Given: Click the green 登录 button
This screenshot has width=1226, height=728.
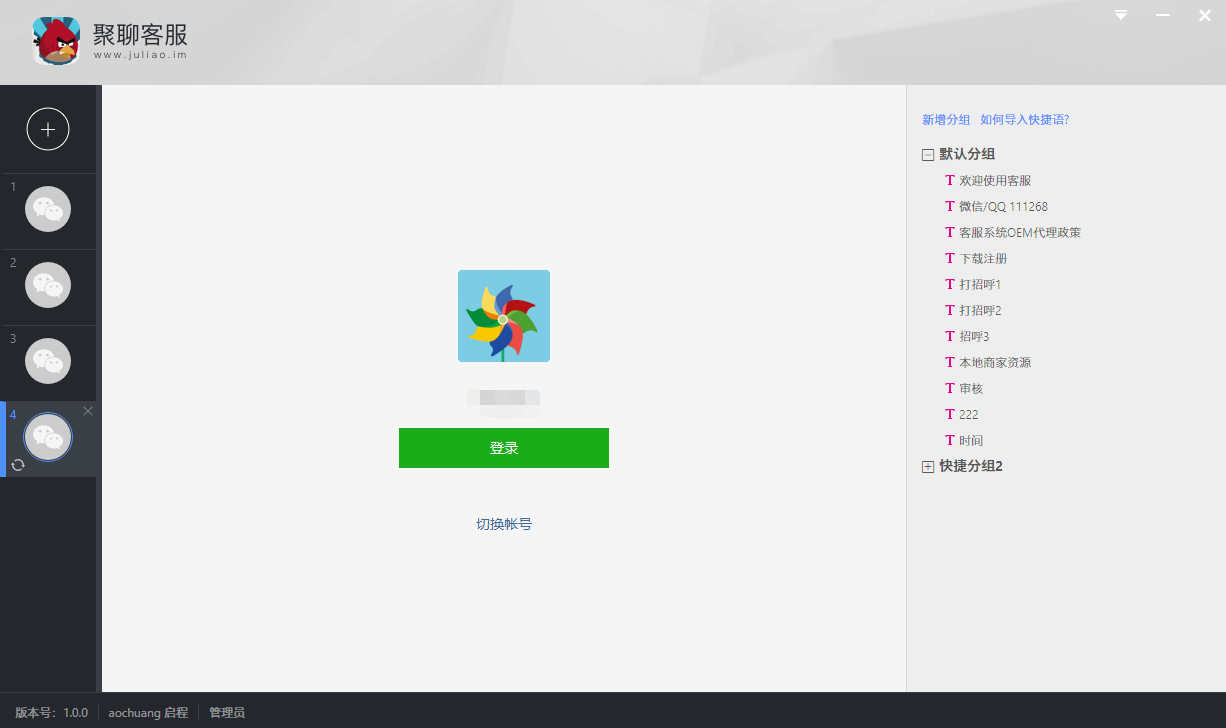Looking at the screenshot, I should tap(504, 448).
